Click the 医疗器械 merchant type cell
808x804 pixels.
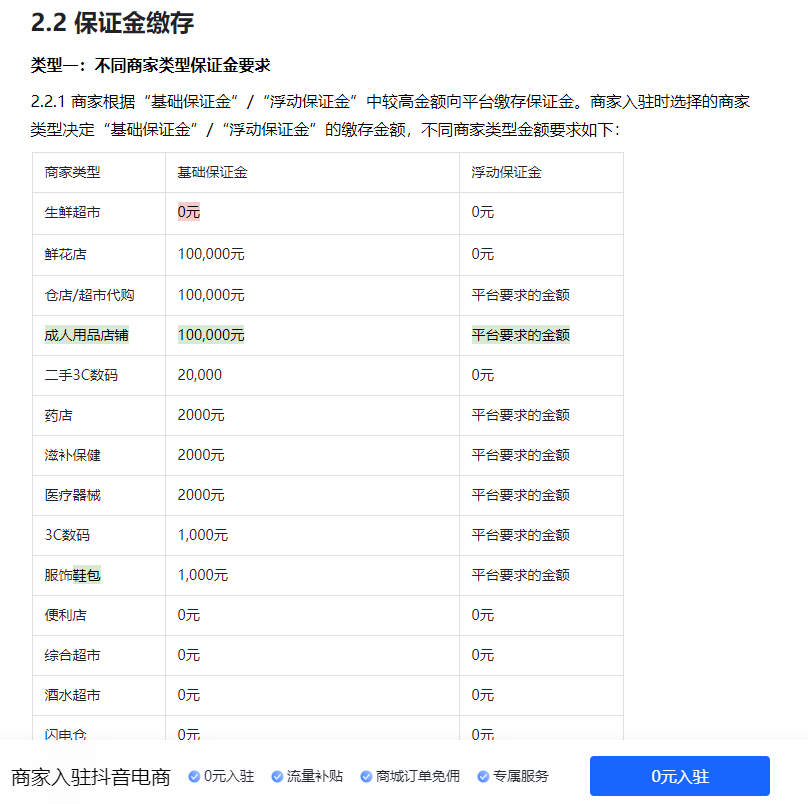point(72,495)
